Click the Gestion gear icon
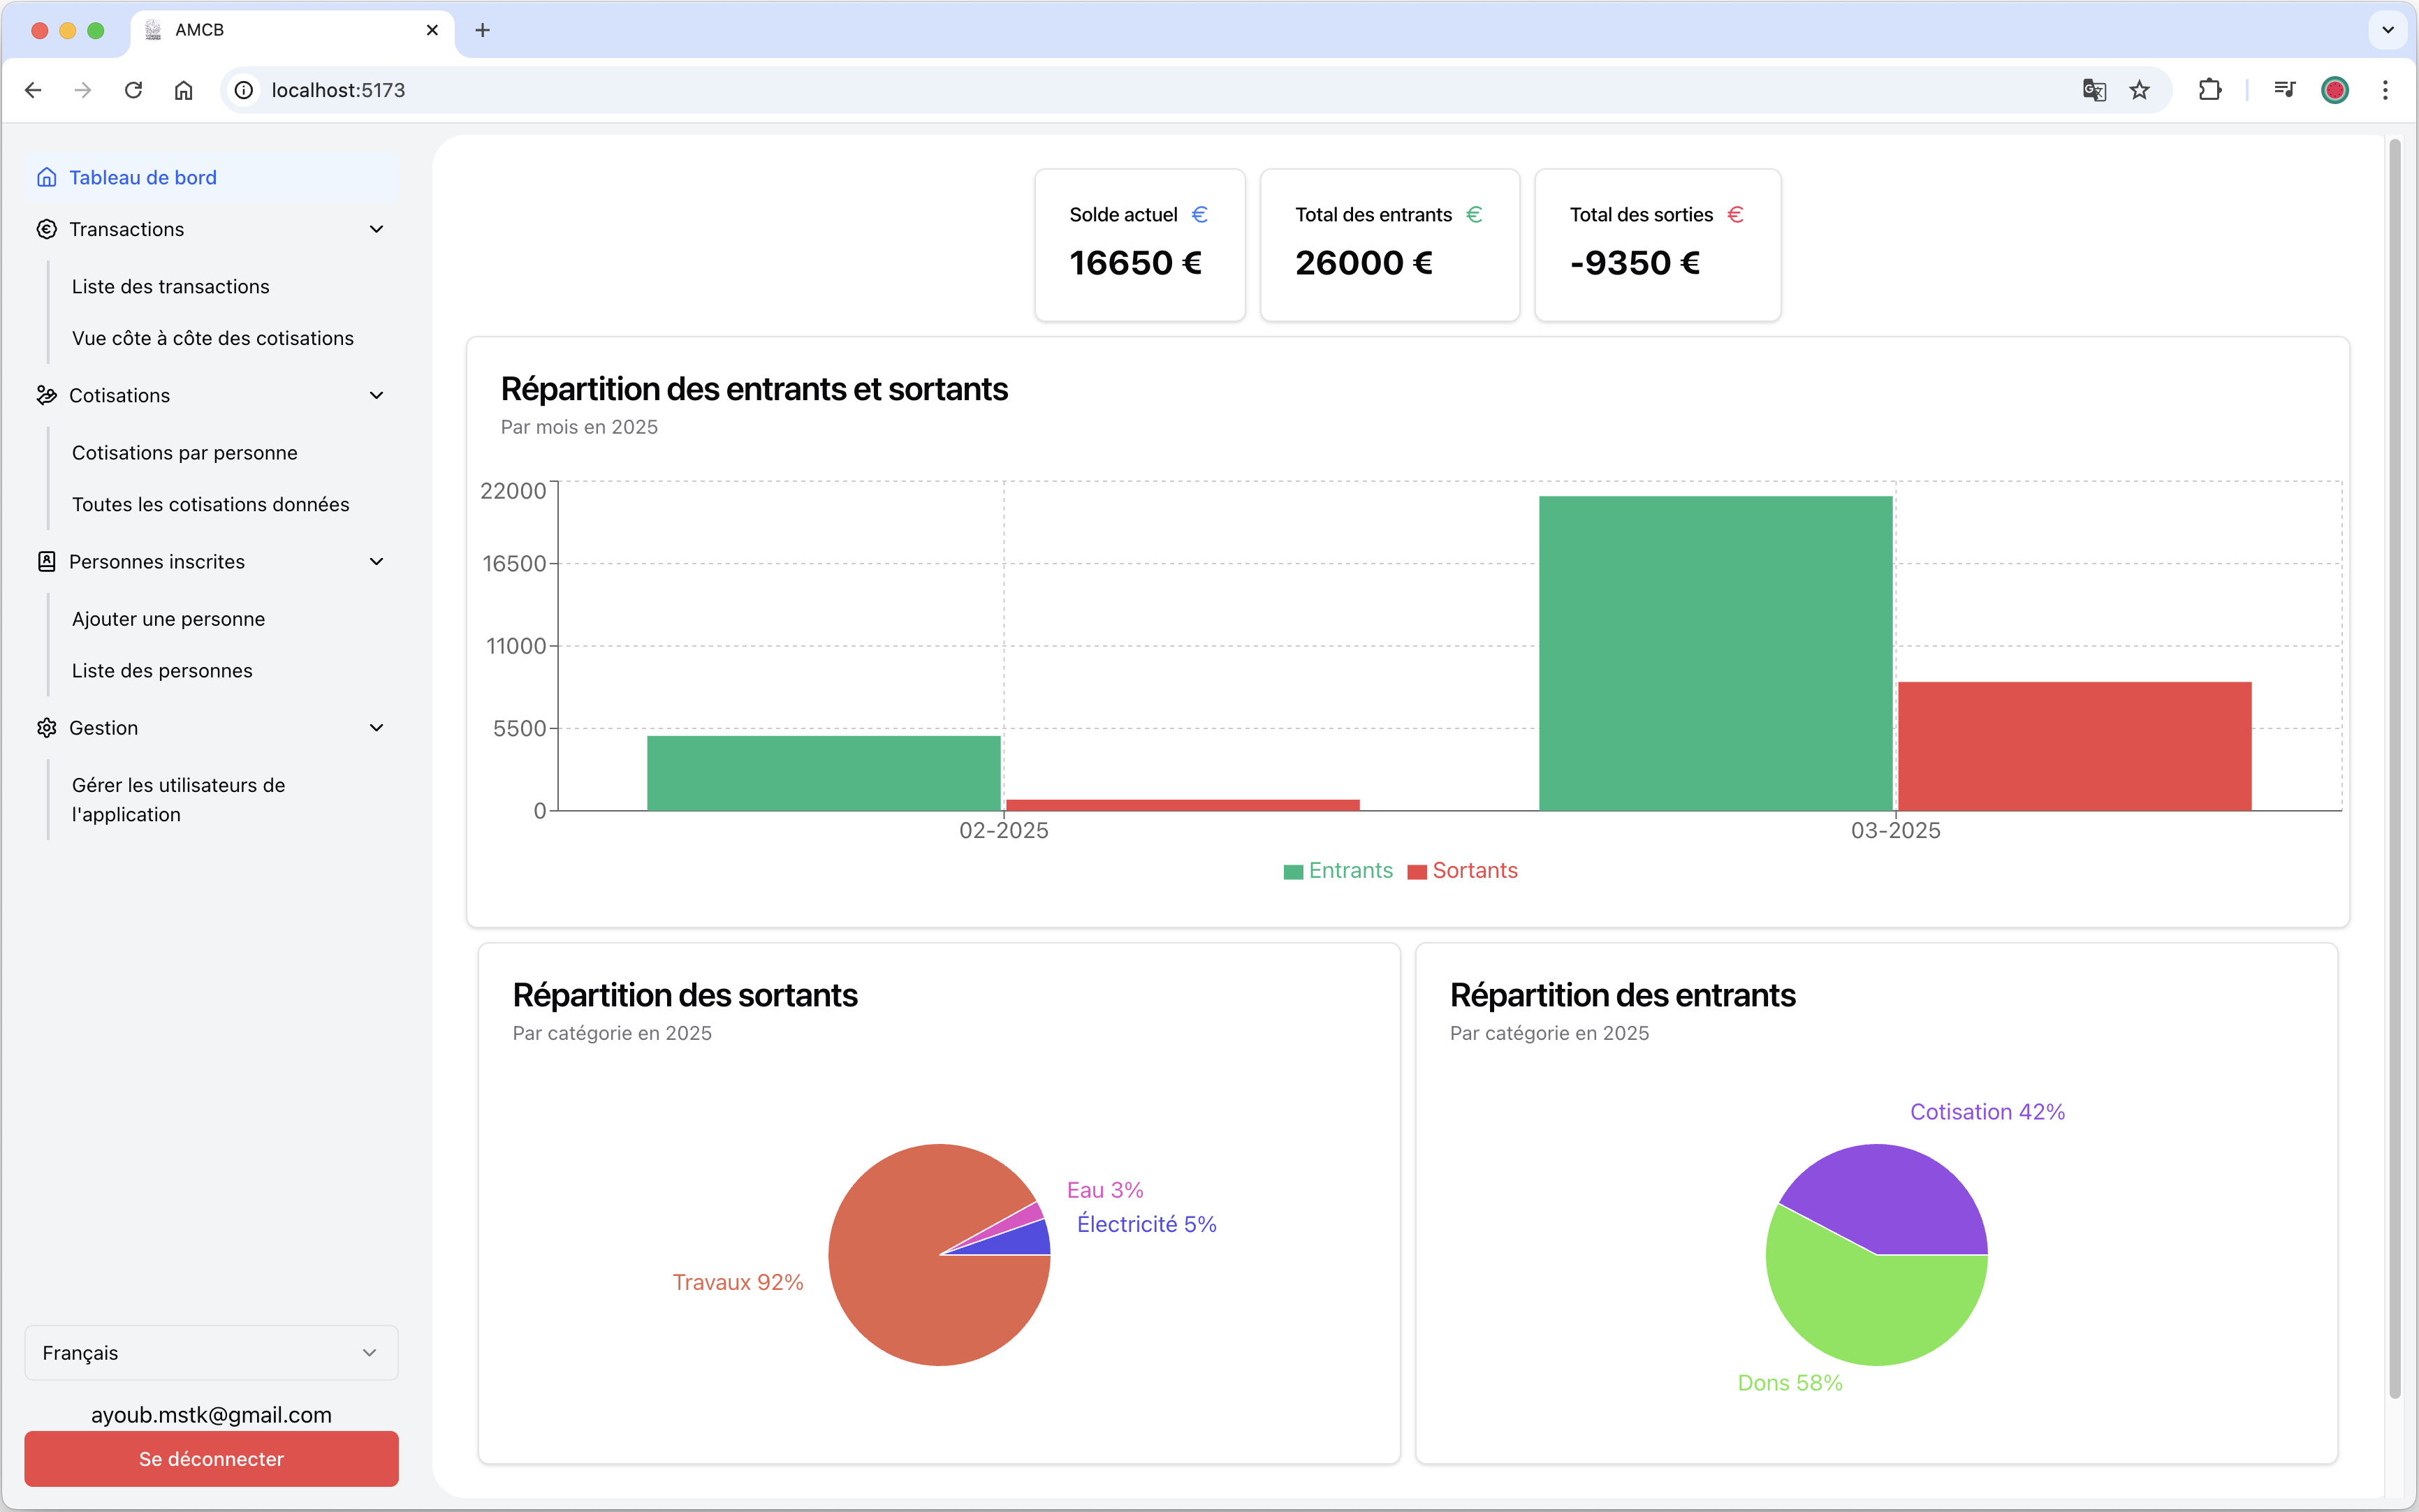The width and height of the screenshot is (2419, 1512). [46, 727]
